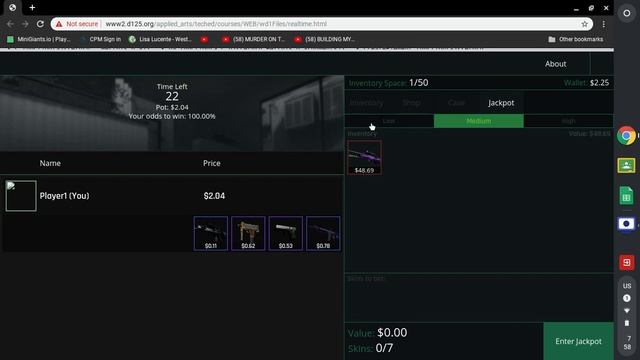Click the $0.62 skin in the pot
This screenshot has width=640, height=360.
coord(248,233)
